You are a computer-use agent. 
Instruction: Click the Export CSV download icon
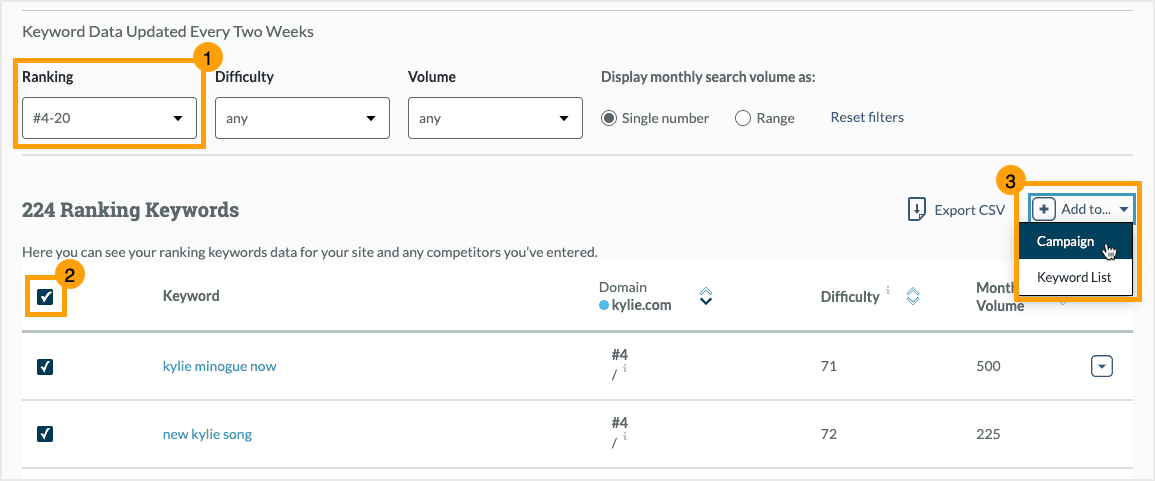916,209
